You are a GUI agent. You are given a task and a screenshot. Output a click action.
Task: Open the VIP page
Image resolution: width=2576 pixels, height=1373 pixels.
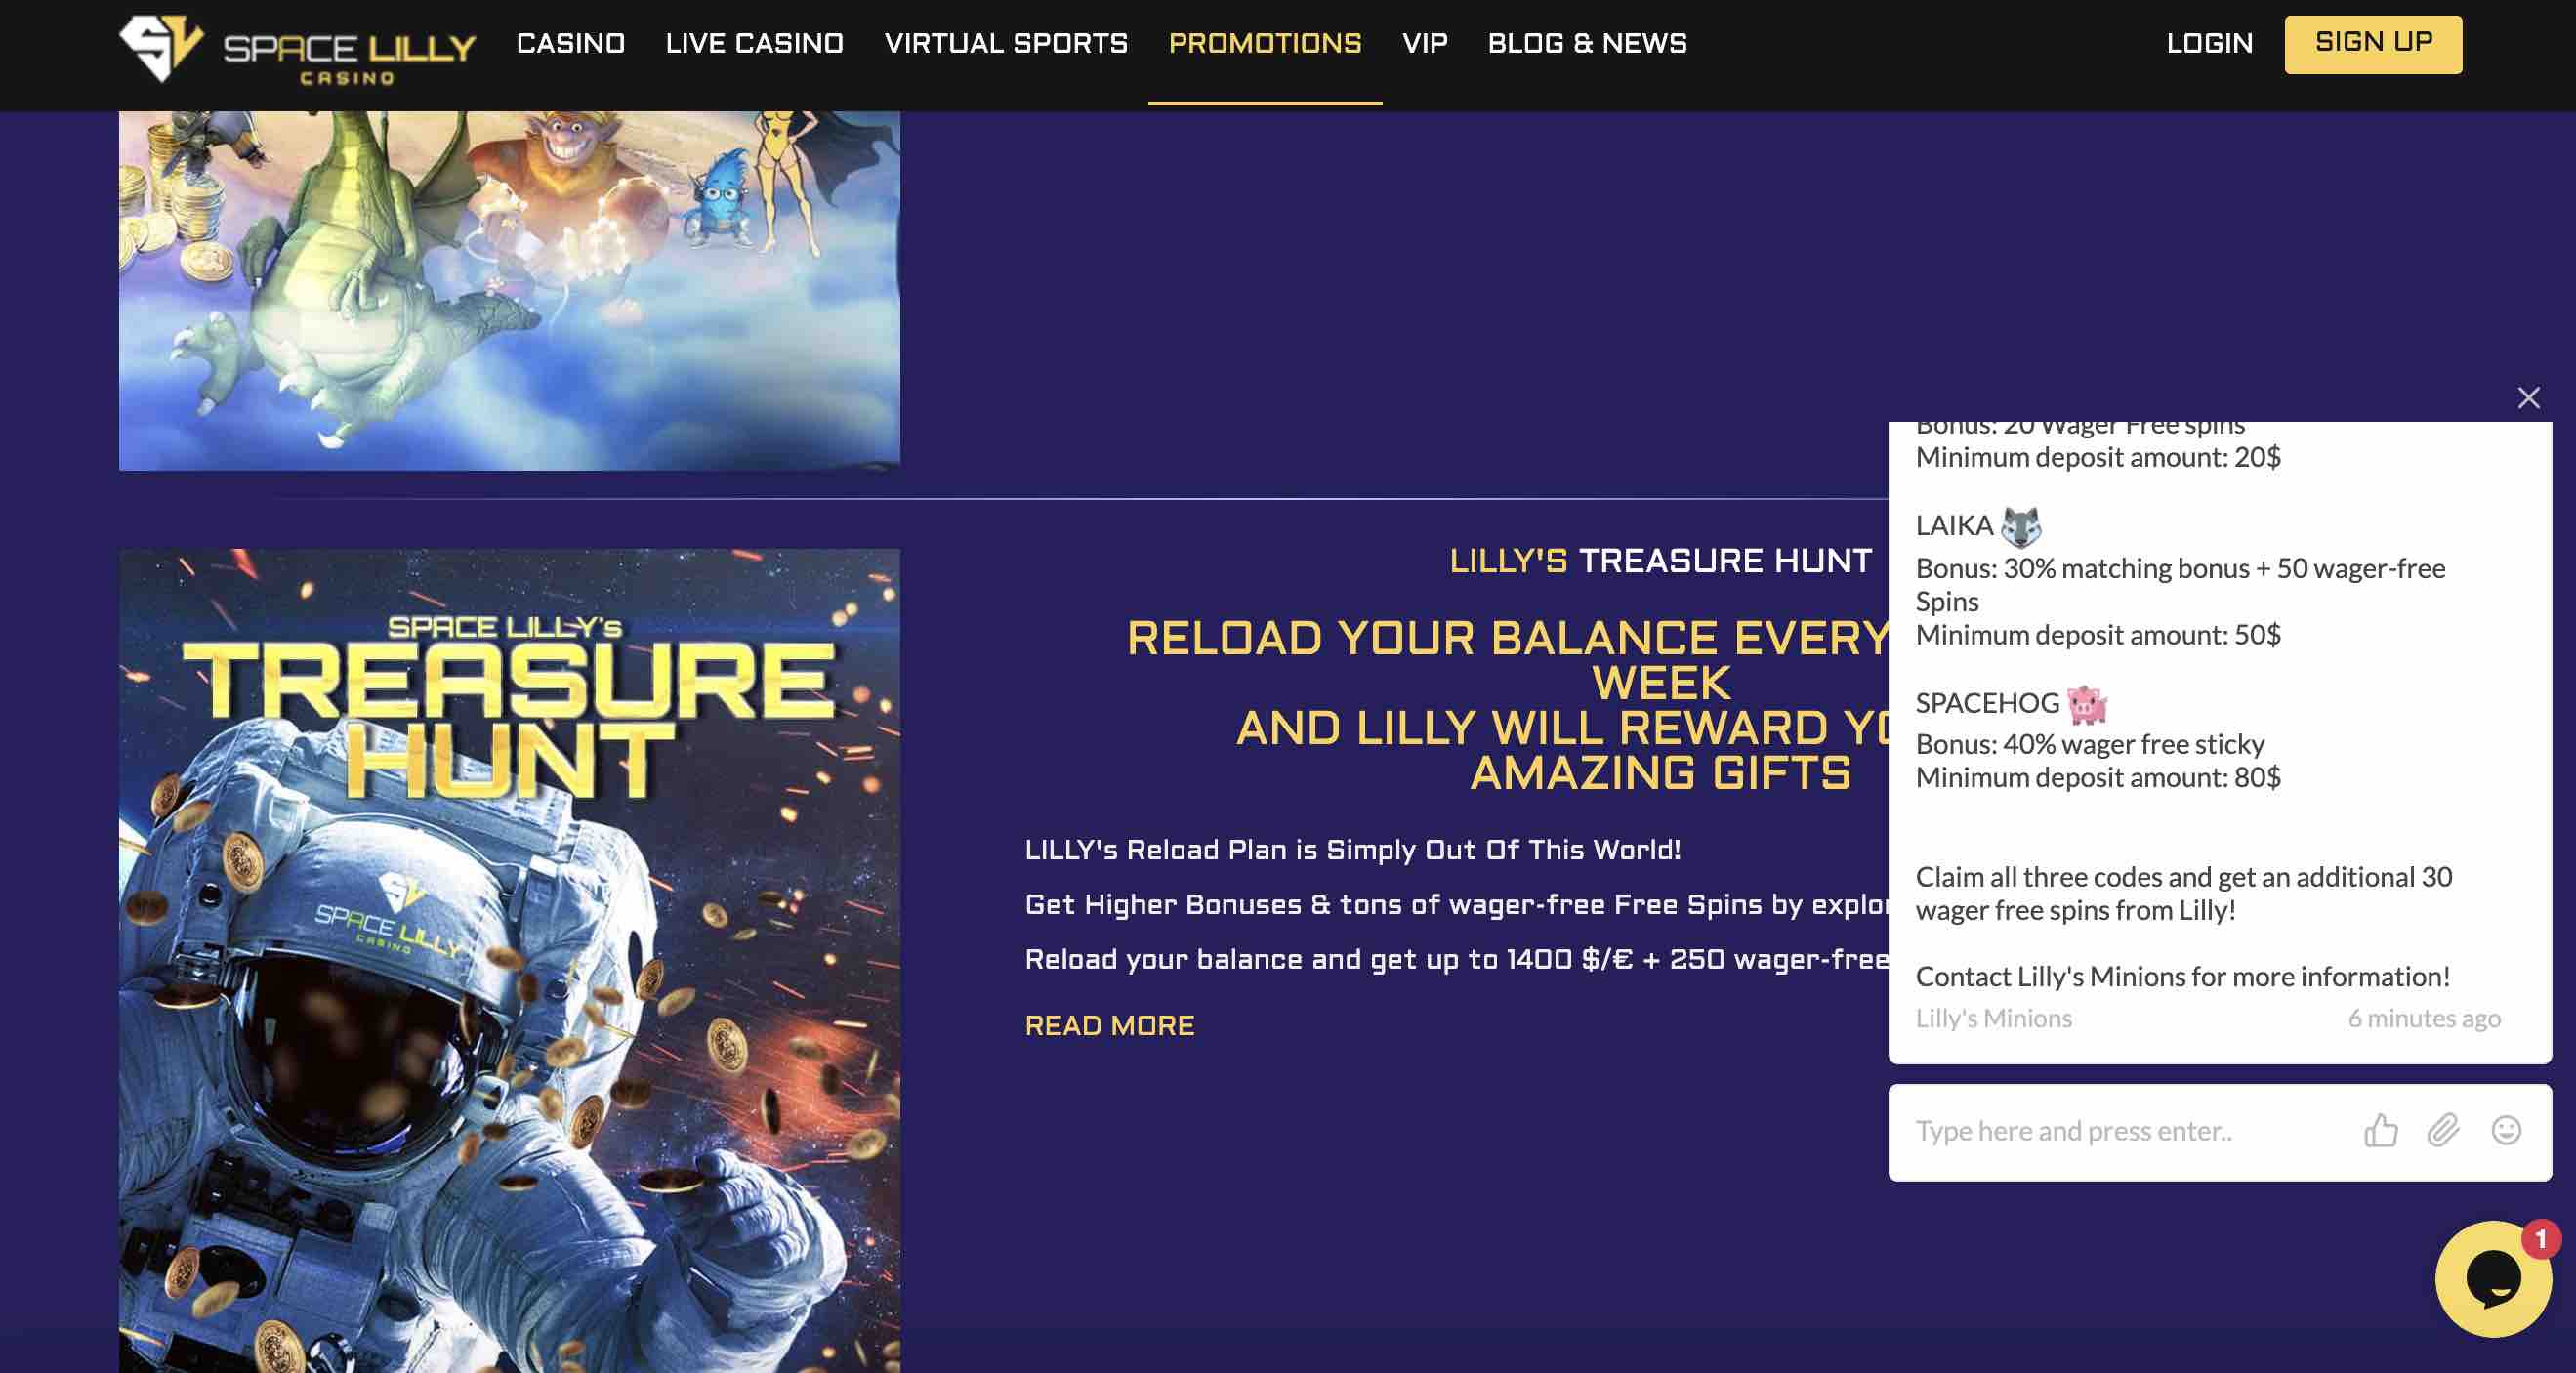click(1425, 44)
